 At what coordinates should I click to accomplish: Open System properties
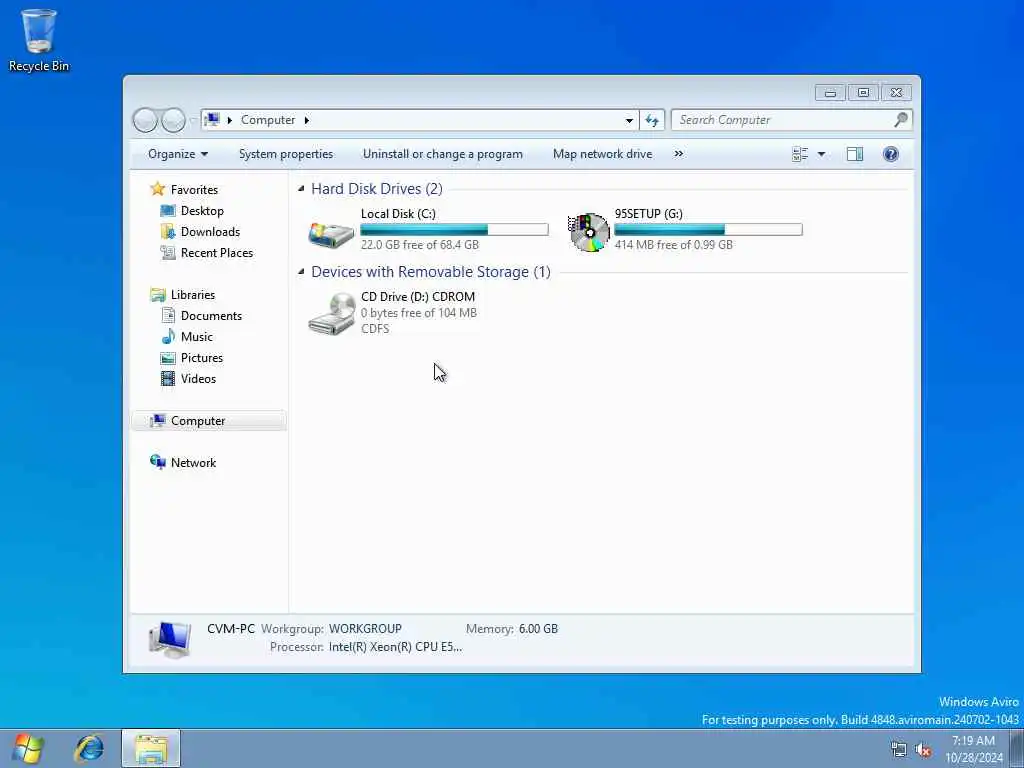click(286, 154)
